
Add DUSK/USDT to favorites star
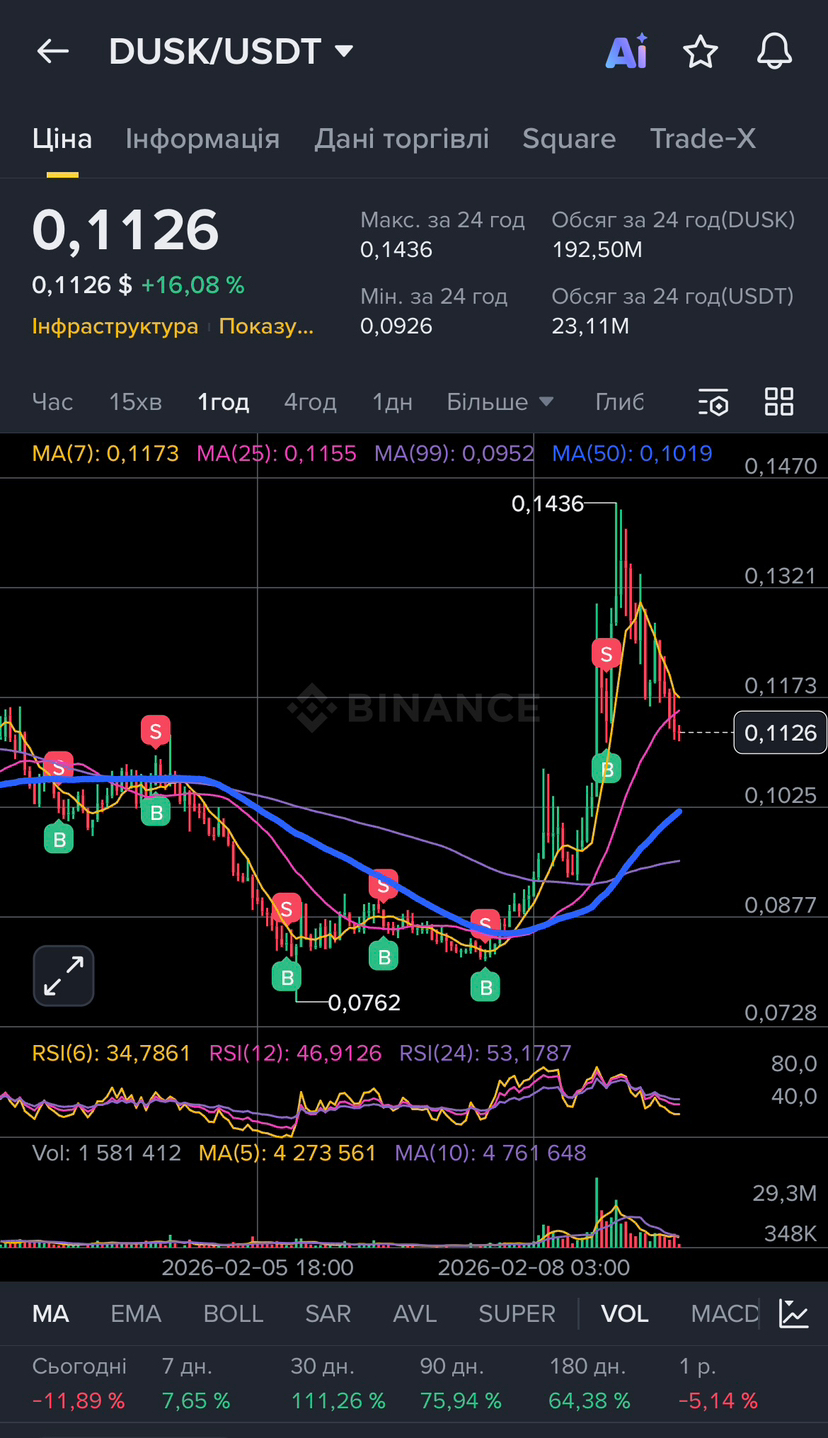coord(700,51)
